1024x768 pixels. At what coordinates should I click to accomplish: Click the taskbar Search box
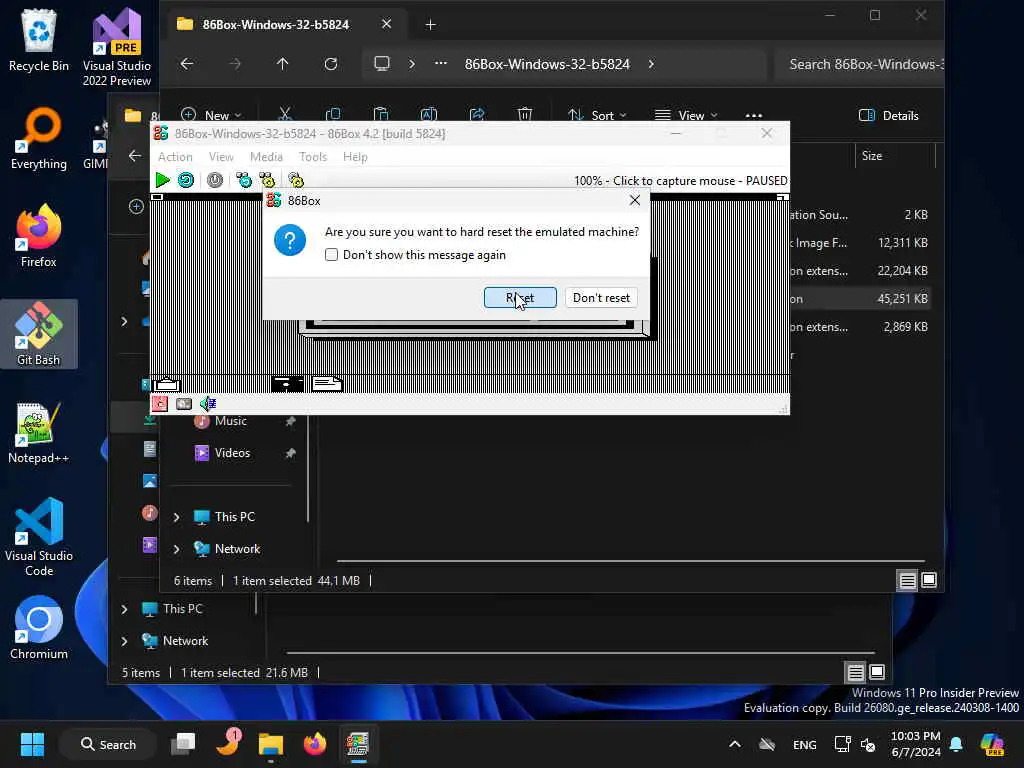108,744
